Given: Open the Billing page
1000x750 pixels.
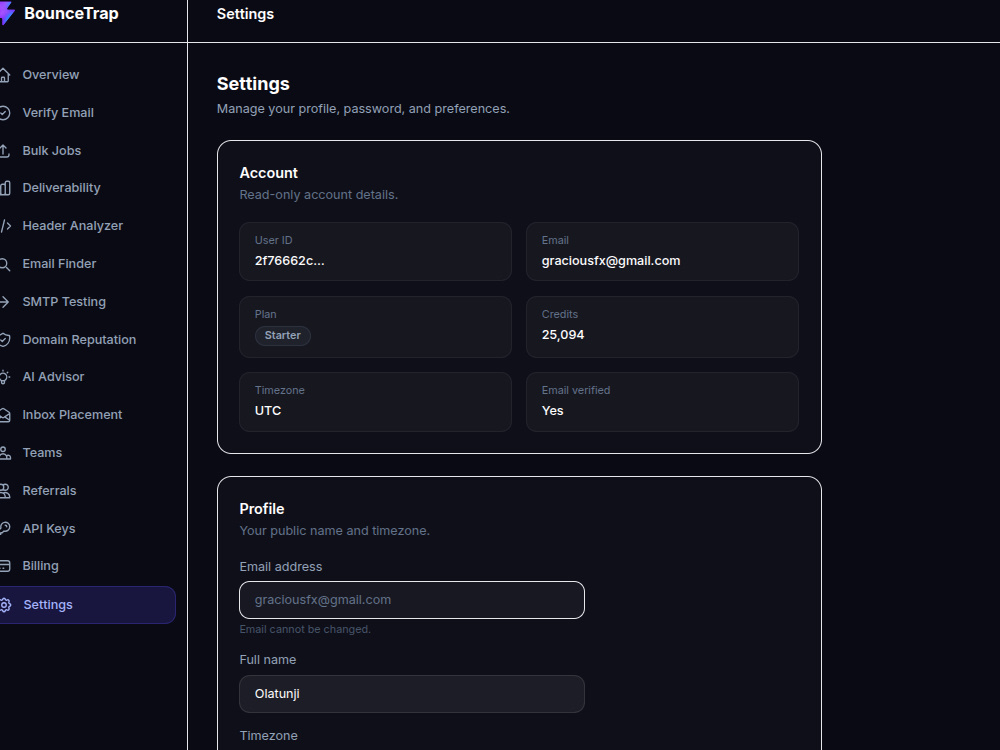Looking at the screenshot, I should coord(40,566).
